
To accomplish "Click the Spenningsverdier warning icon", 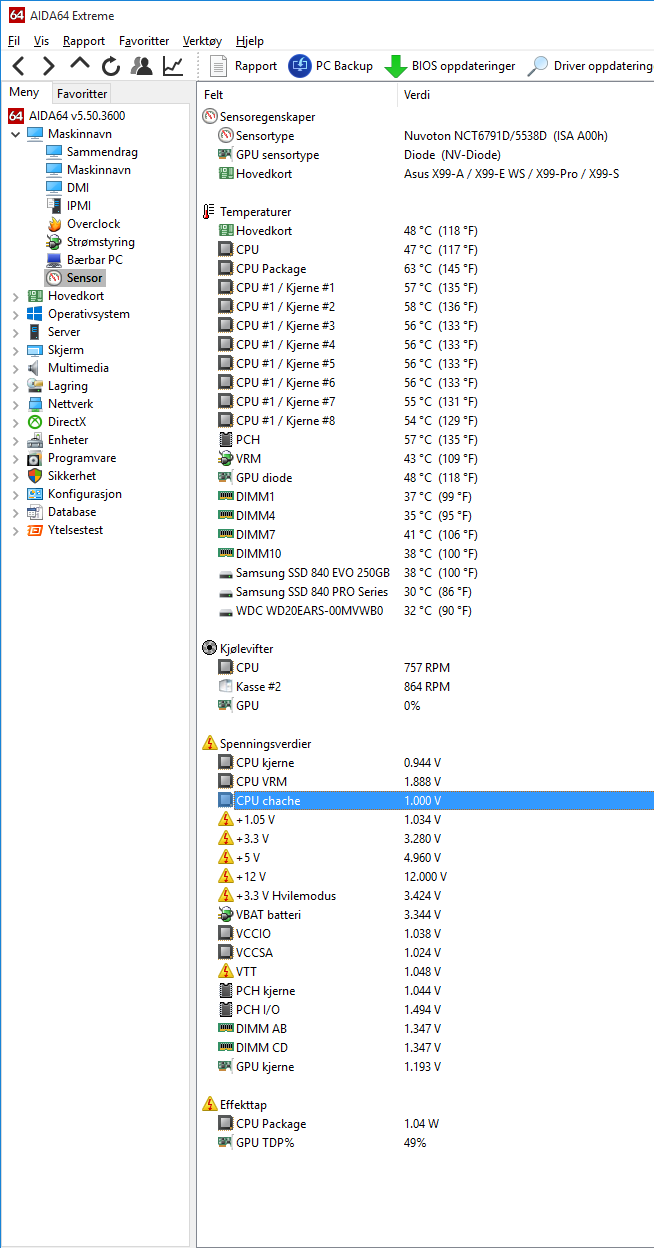I will 209,744.
